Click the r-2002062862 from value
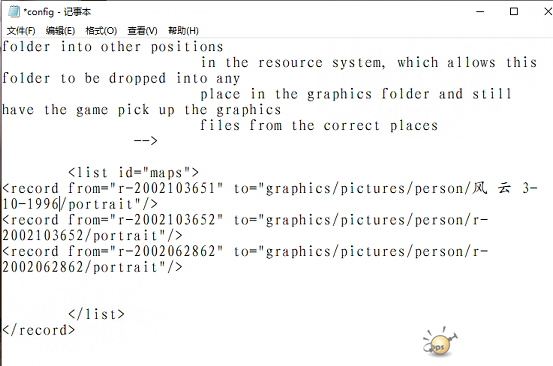 [166, 252]
